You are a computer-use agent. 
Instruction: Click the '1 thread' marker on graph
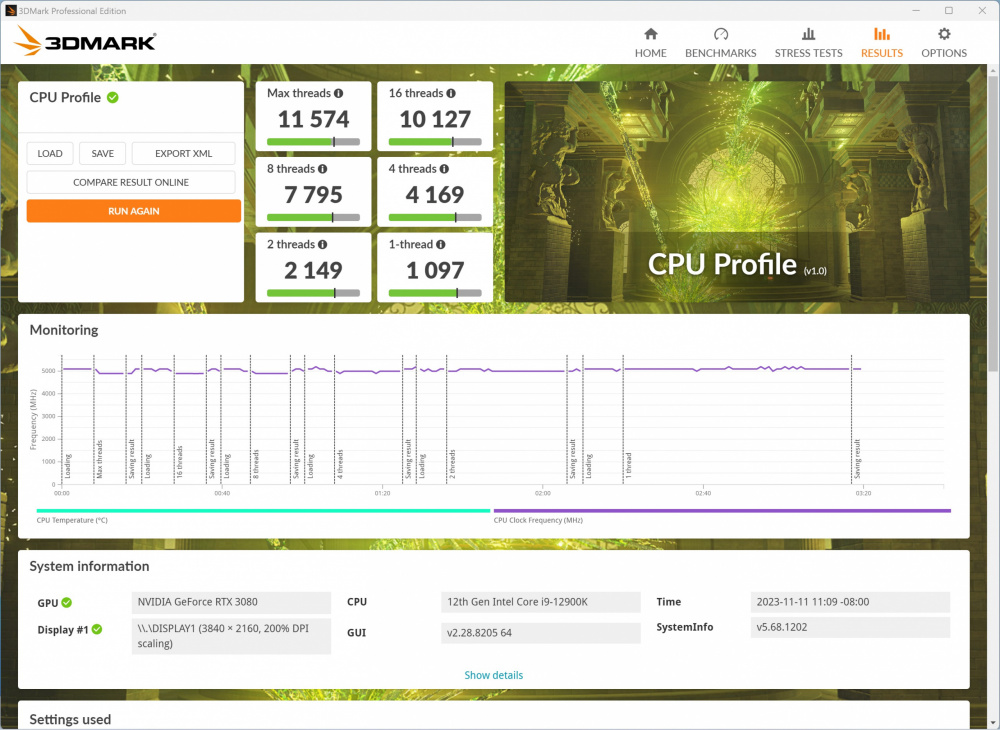(x=628, y=465)
